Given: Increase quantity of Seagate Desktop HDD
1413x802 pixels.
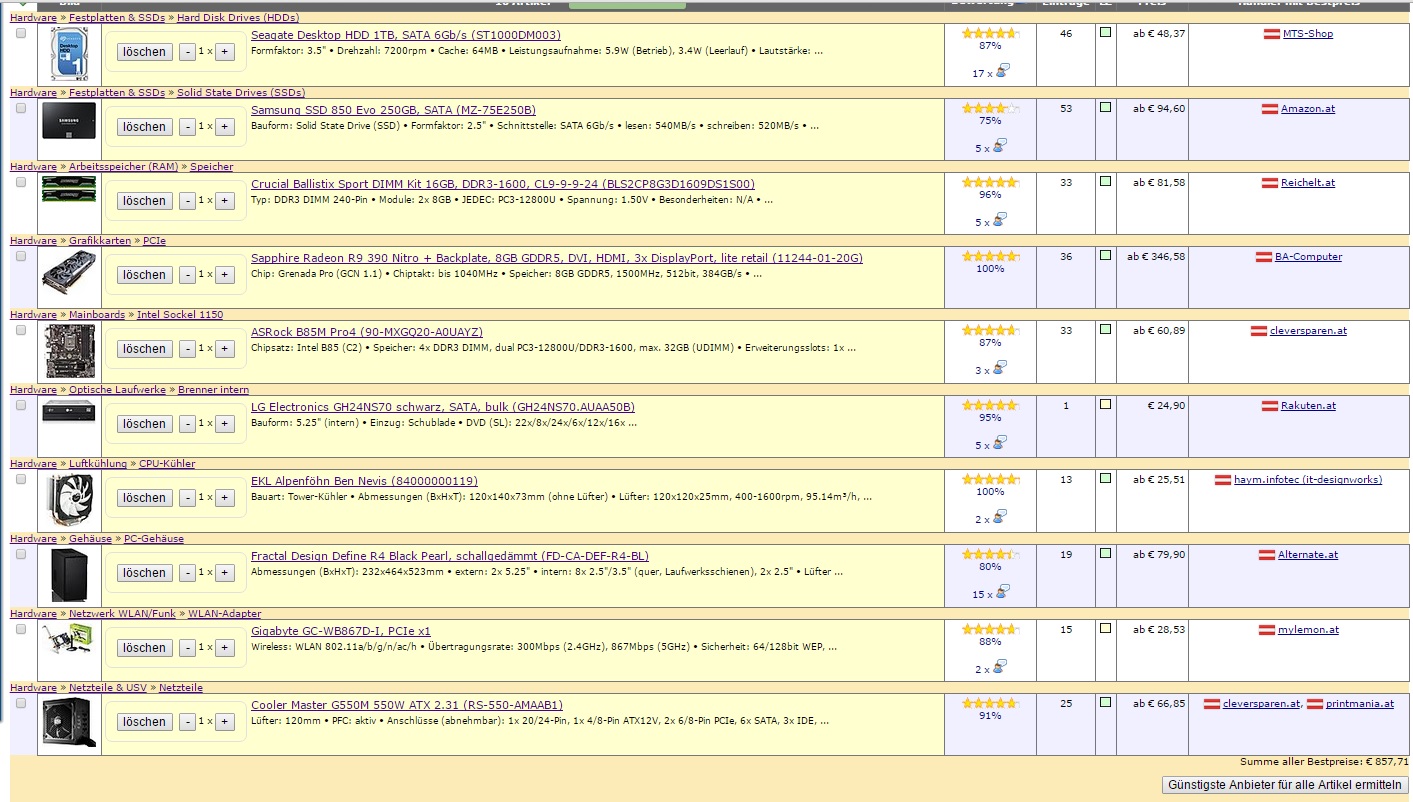Looking at the screenshot, I should (x=225, y=52).
